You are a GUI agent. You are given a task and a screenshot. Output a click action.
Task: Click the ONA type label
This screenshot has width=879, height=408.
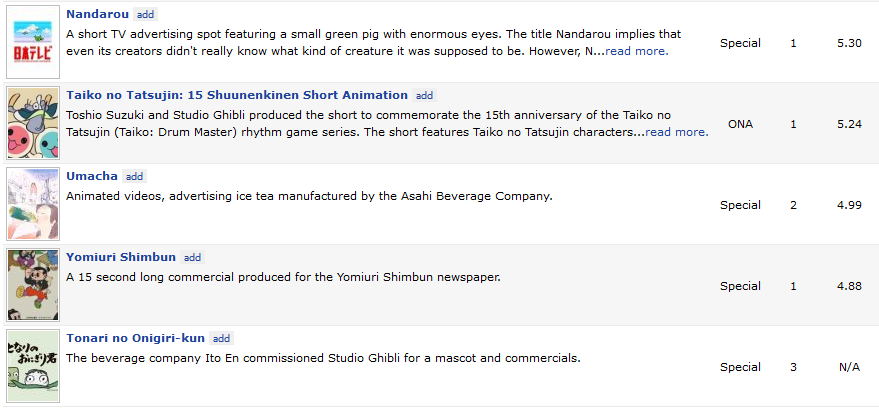740,125
